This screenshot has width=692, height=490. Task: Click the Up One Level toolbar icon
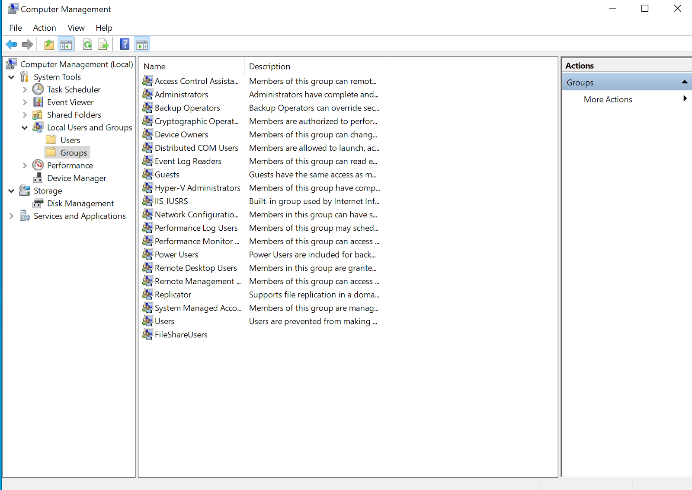(49, 45)
